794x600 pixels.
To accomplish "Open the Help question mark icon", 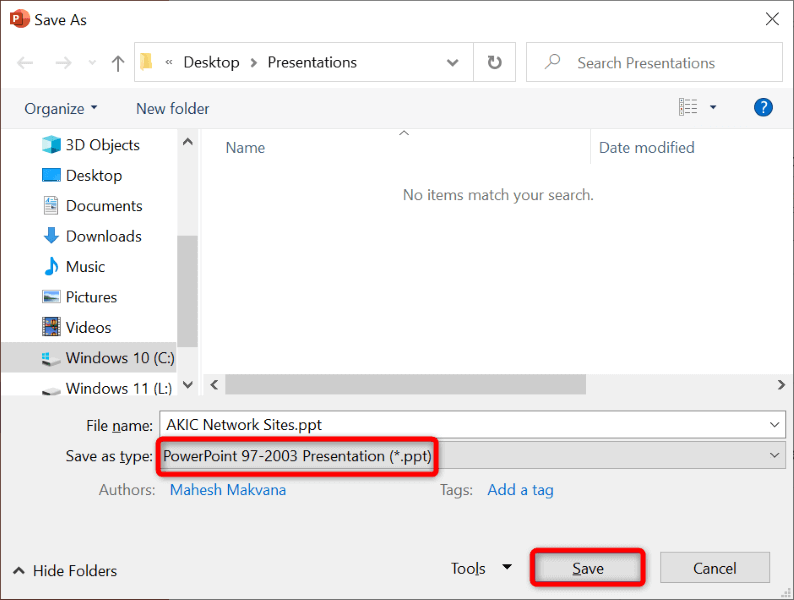I will tap(763, 107).
